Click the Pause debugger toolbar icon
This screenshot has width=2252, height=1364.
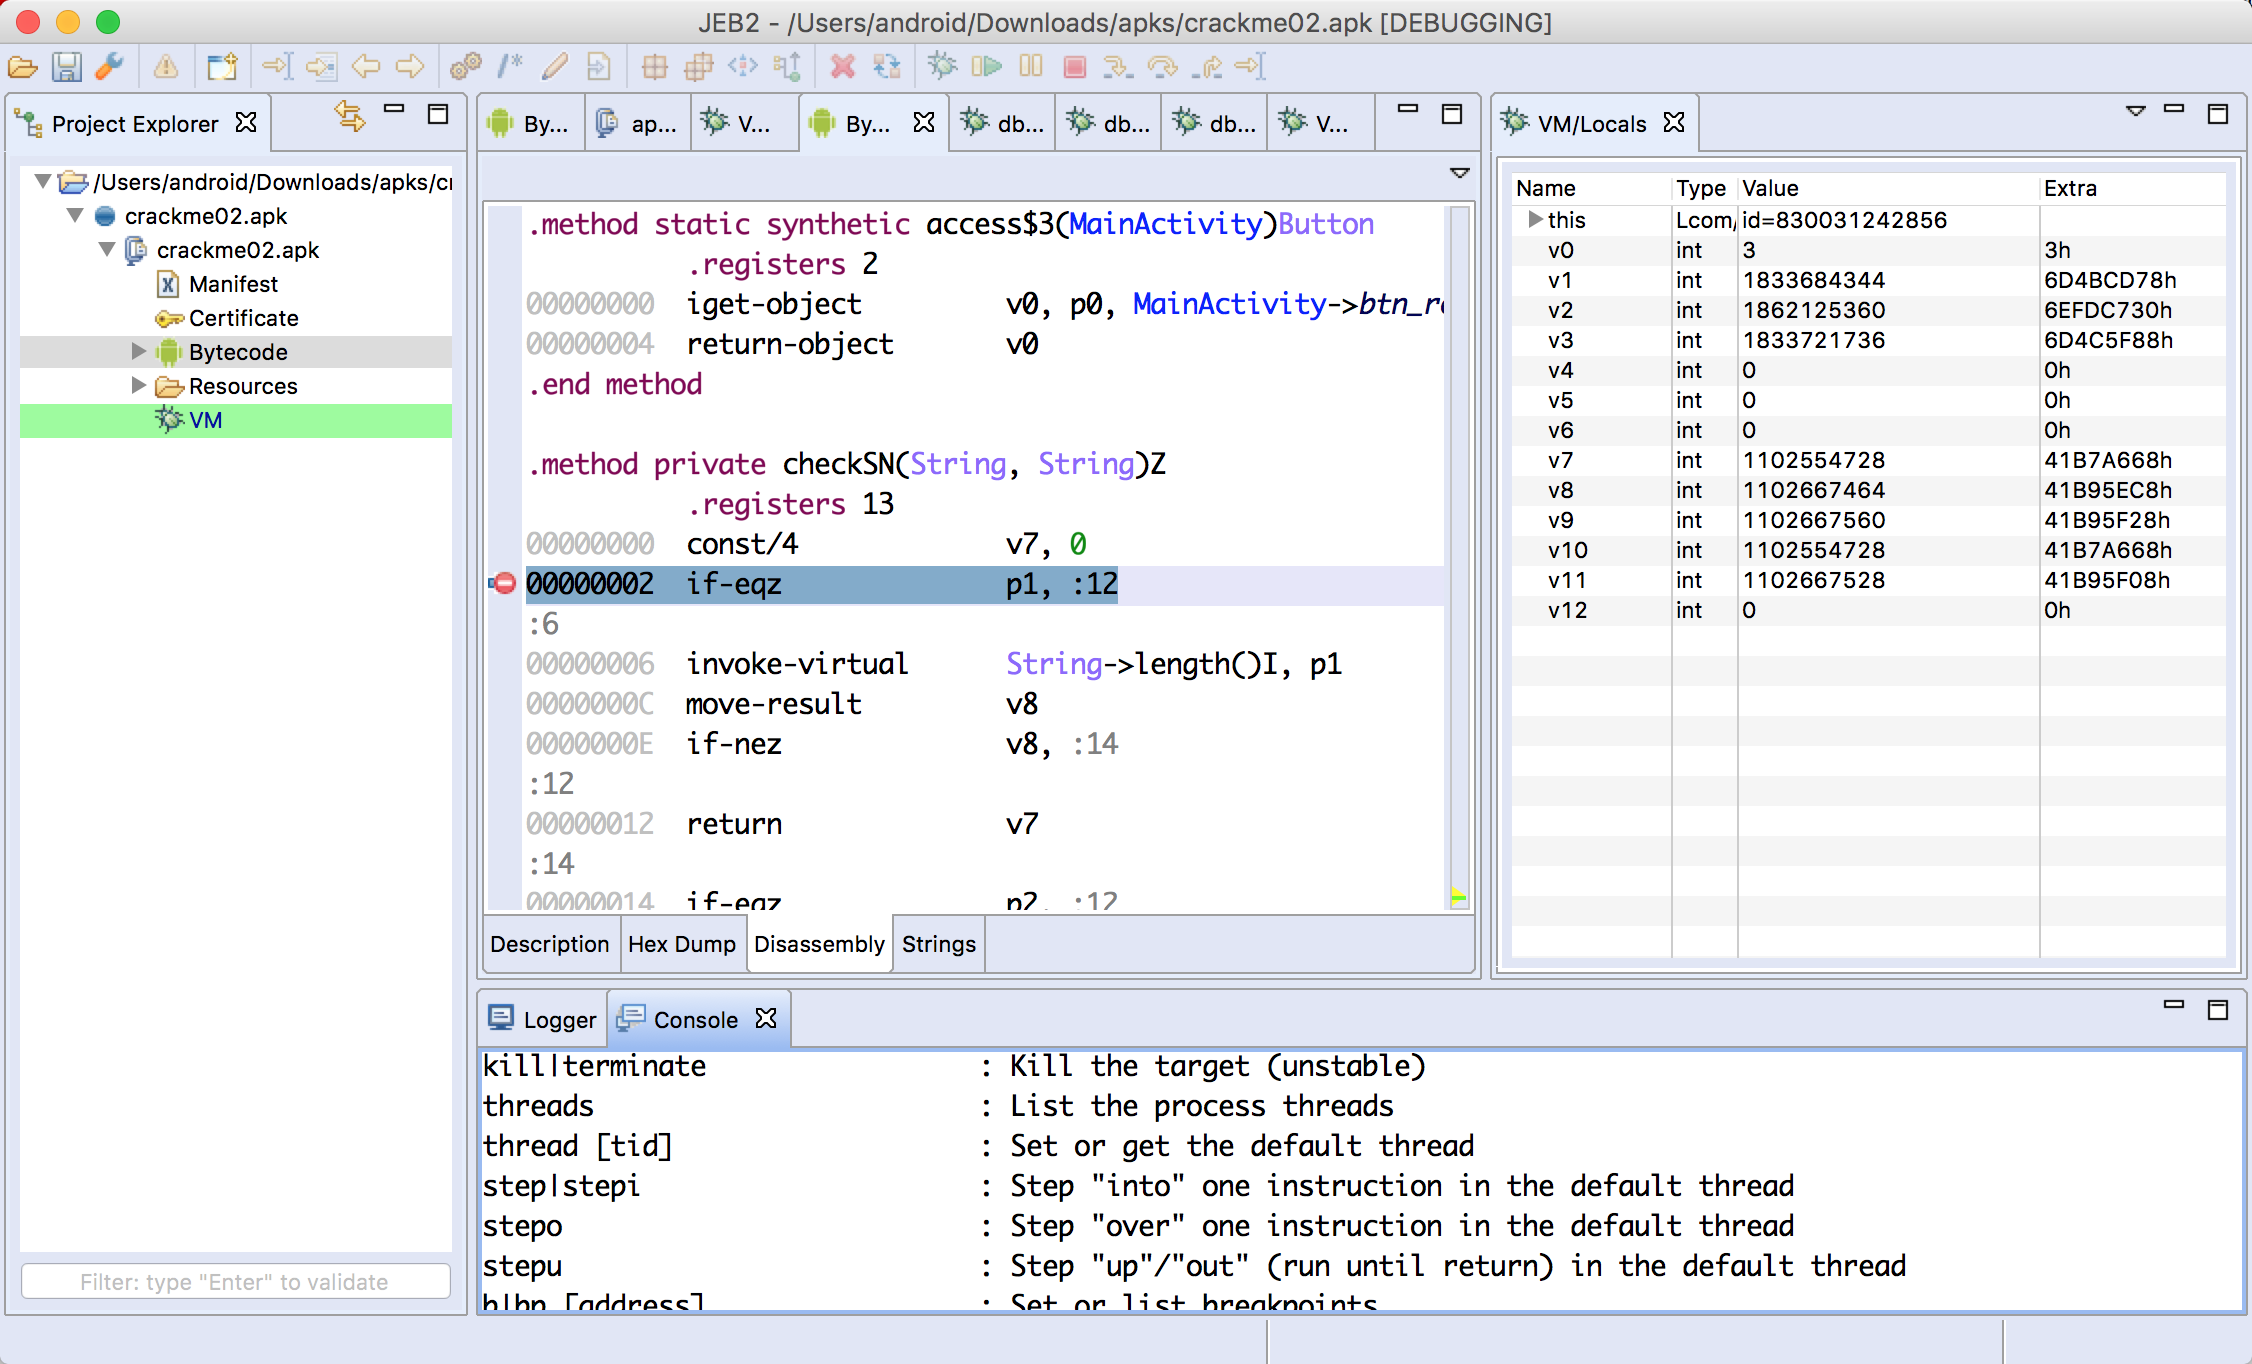point(1031,67)
